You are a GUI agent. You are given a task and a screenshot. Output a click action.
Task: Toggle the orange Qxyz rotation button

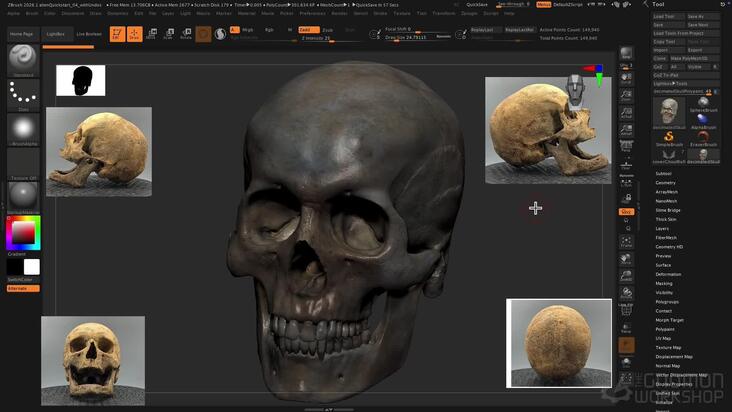[626, 211]
